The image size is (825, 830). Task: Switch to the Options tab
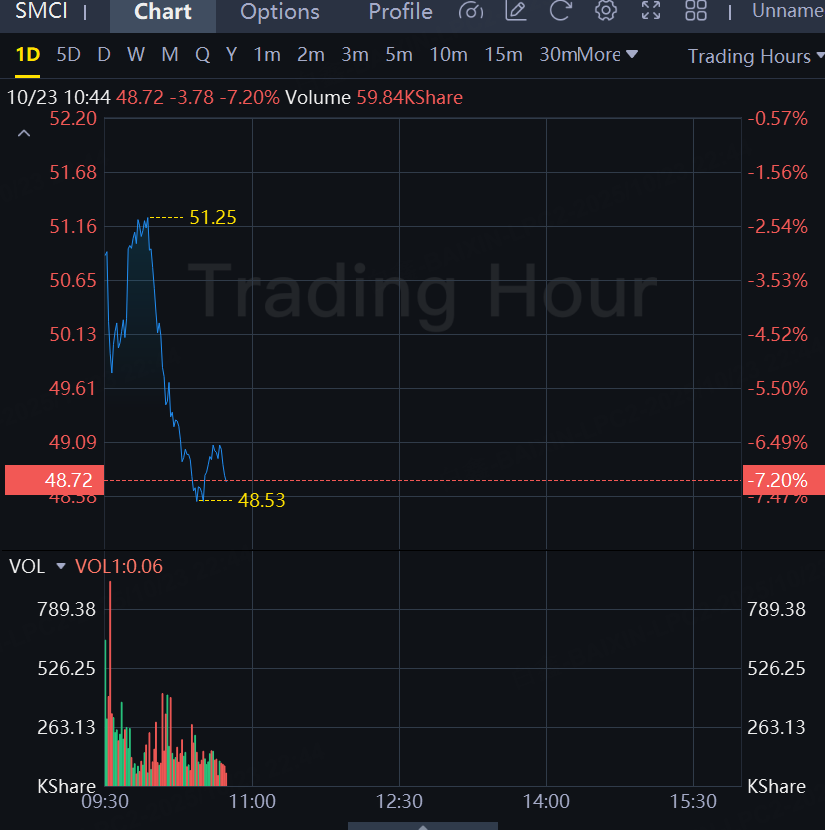280,12
